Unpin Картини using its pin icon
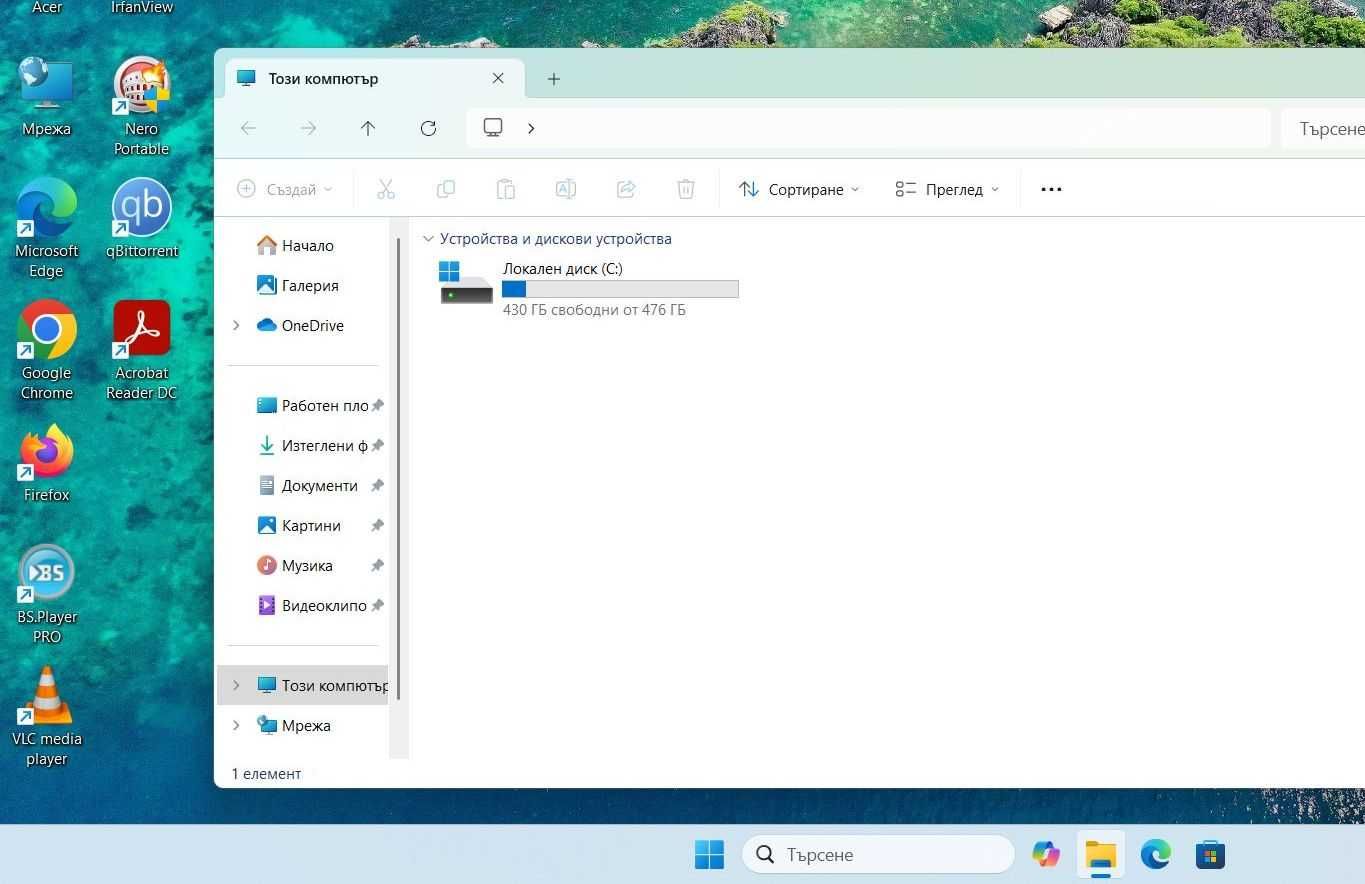Viewport: 1365px width, 884px height. (x=377, y=525)
